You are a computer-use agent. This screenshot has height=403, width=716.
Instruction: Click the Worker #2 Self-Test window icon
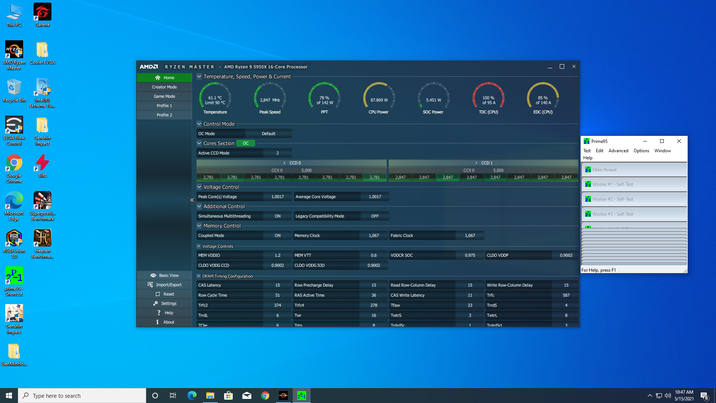588,199
